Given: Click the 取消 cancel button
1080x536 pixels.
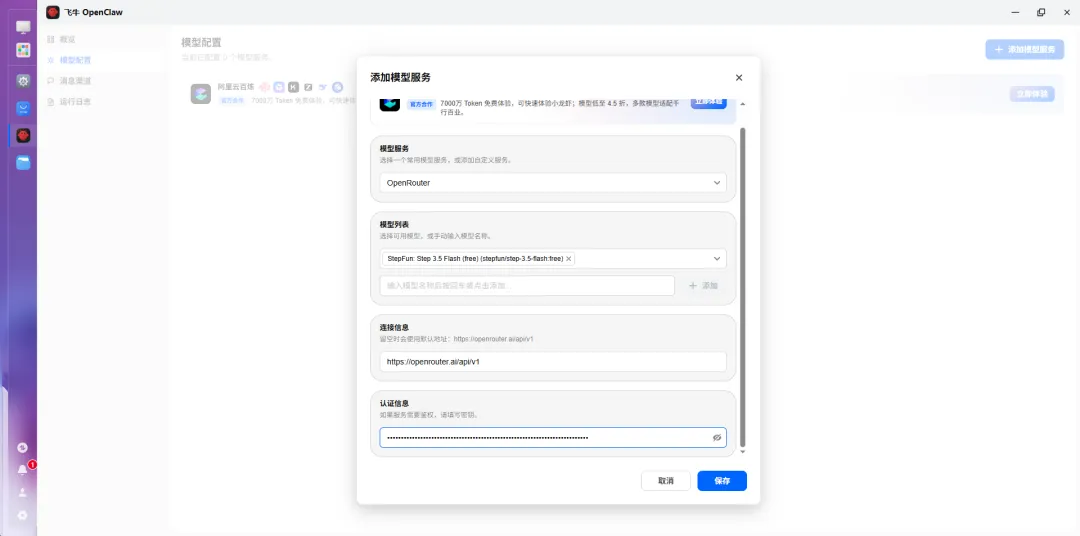Looking at the screenshot, I should [665, 481].
